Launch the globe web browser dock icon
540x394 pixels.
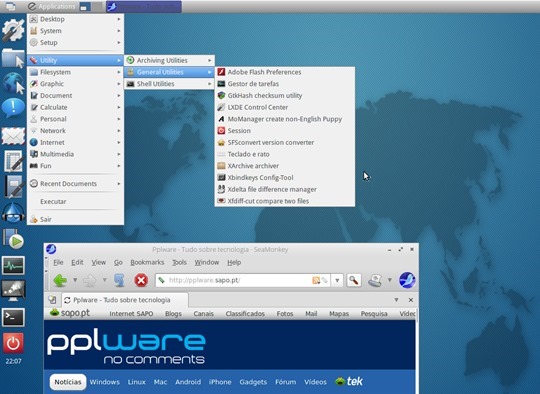coord(13,83)
